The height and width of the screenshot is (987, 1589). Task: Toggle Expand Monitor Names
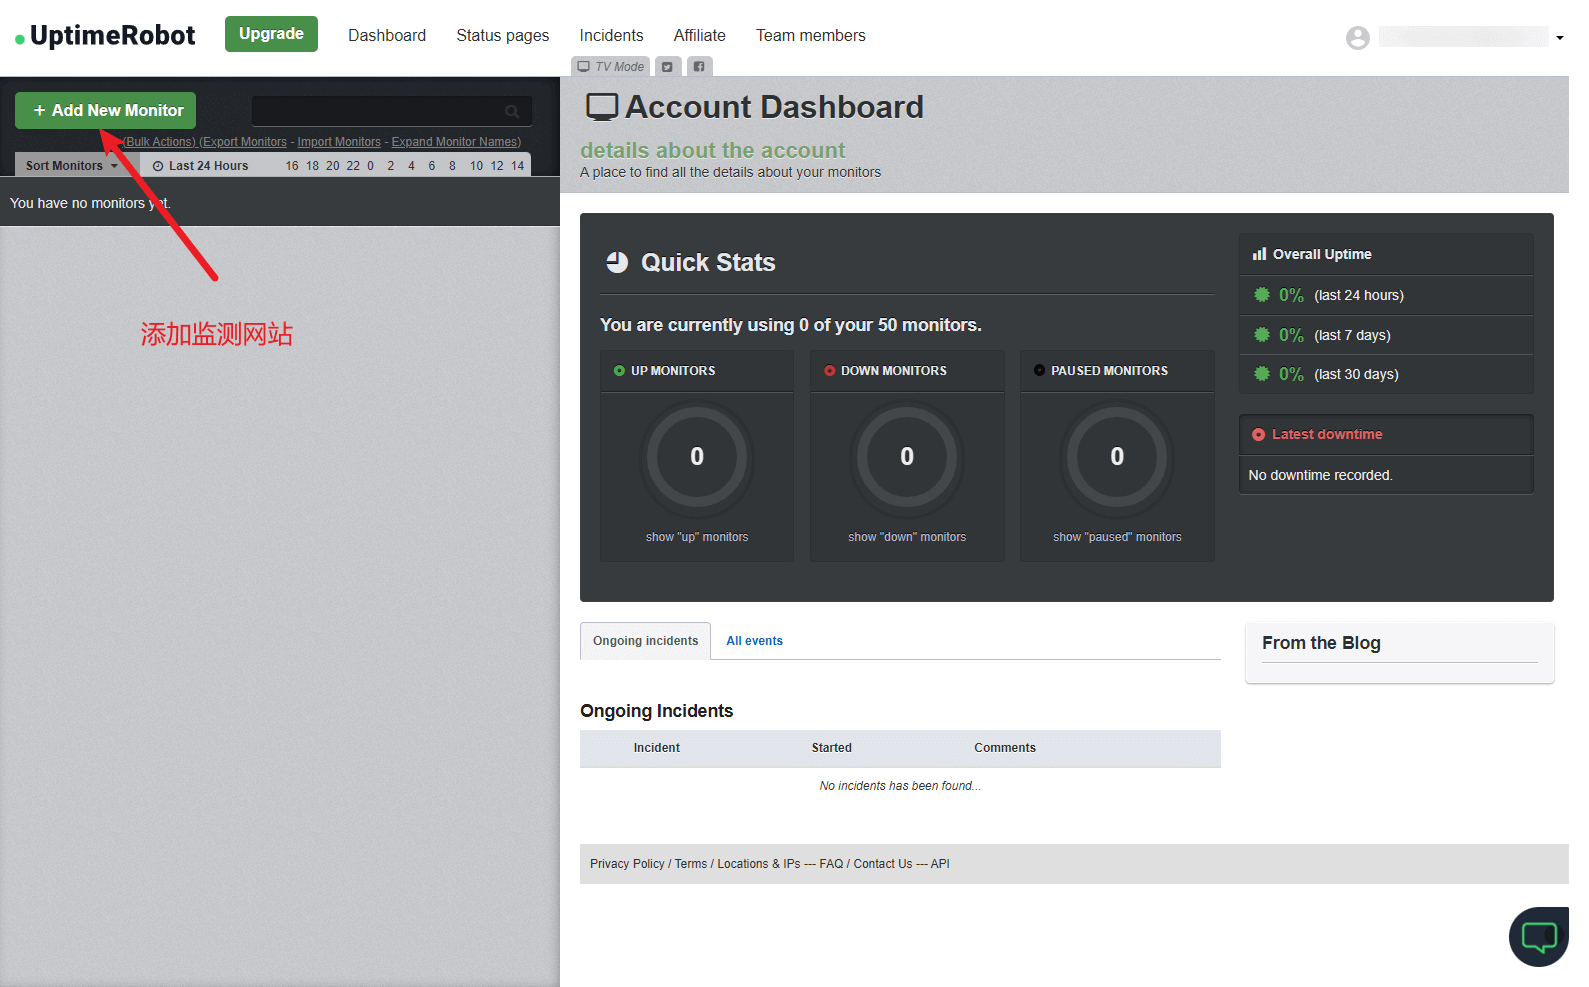[x=455, y=142]
